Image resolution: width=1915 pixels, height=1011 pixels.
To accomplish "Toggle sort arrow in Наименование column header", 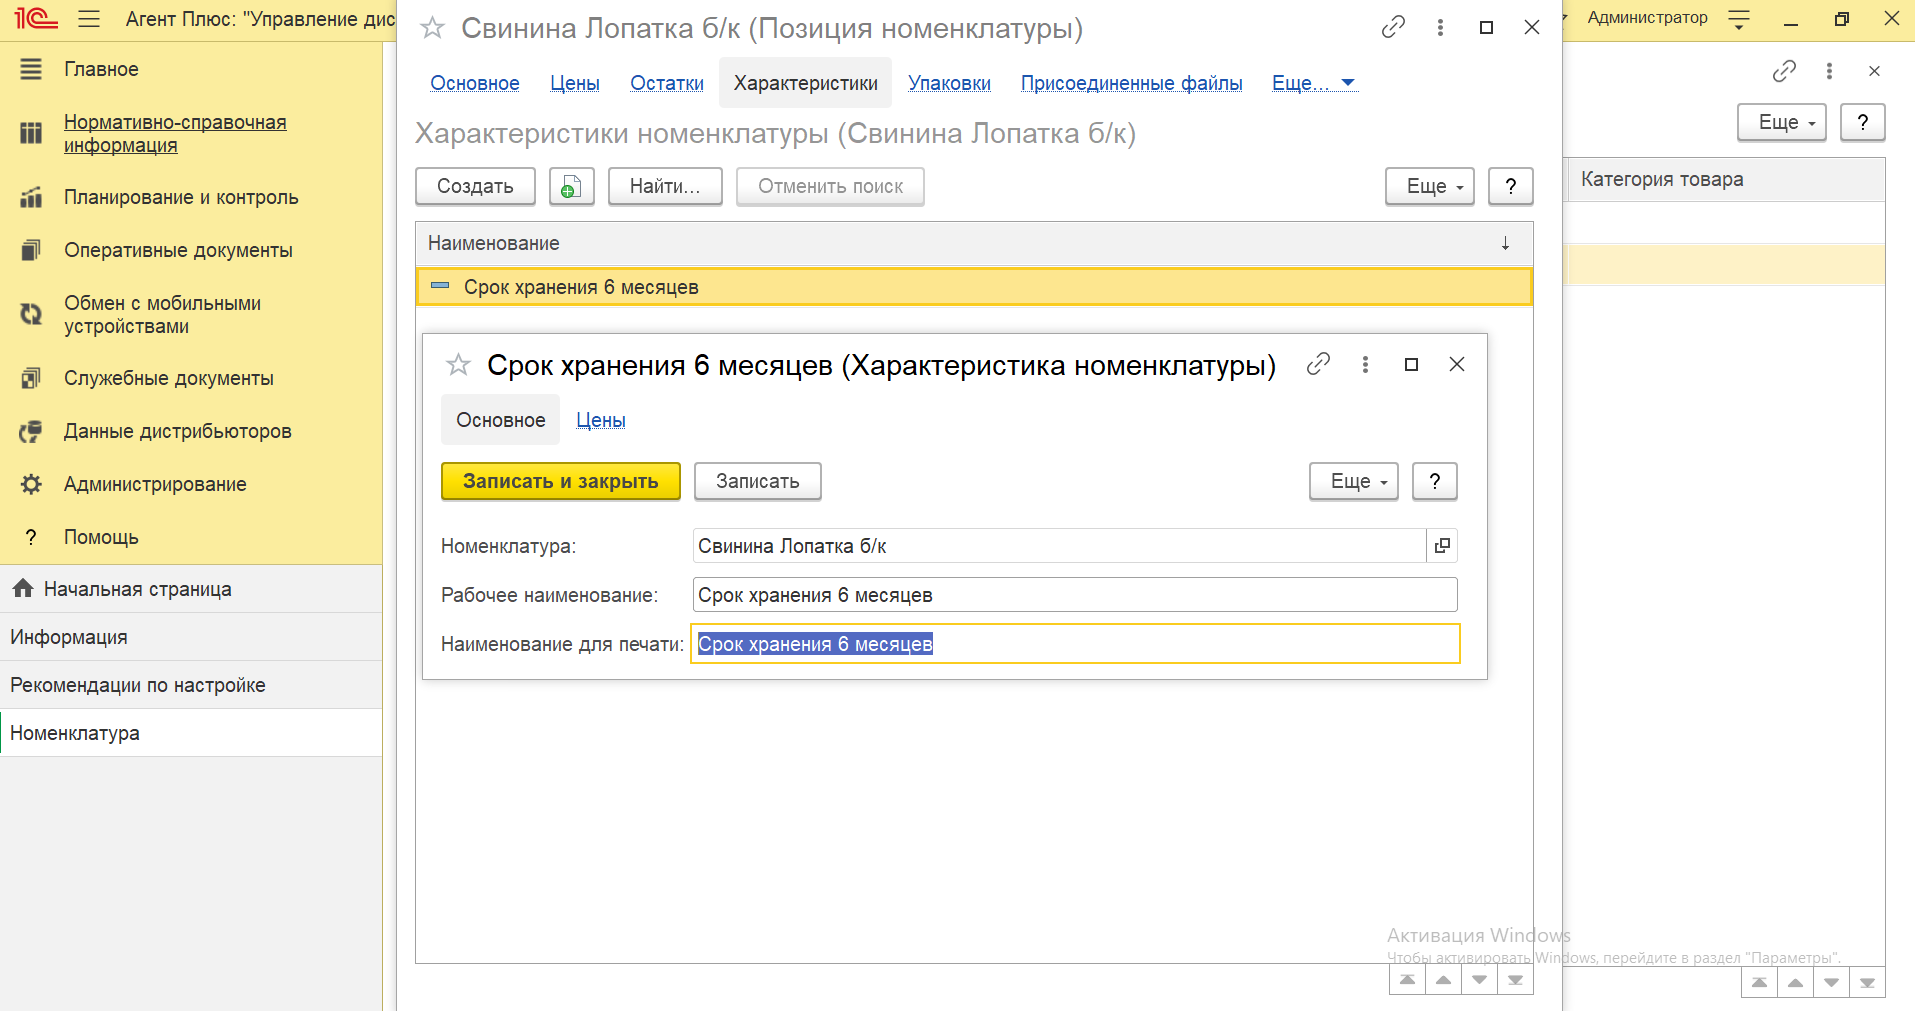I will click(1505, 244).
